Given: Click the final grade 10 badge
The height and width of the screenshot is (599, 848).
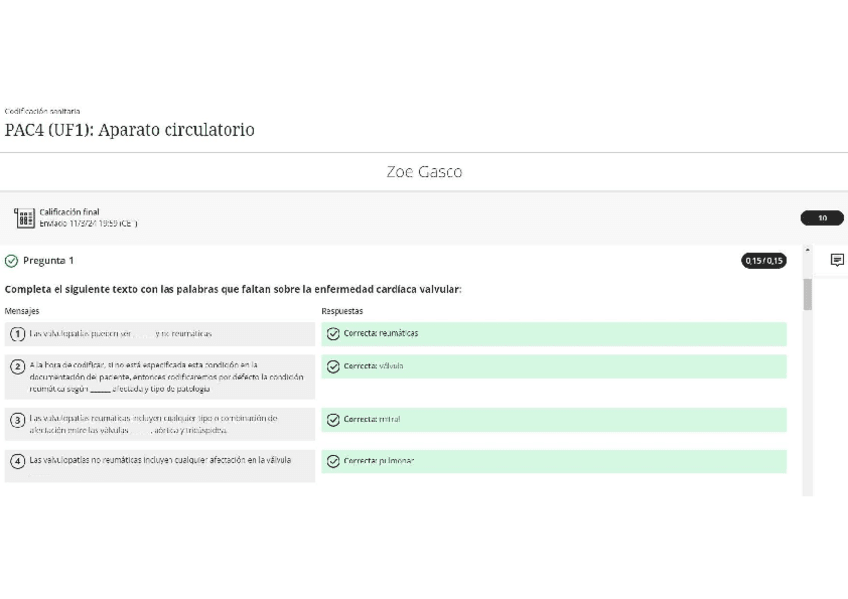Looking at the screenshot, I should (x=821, y=218).
